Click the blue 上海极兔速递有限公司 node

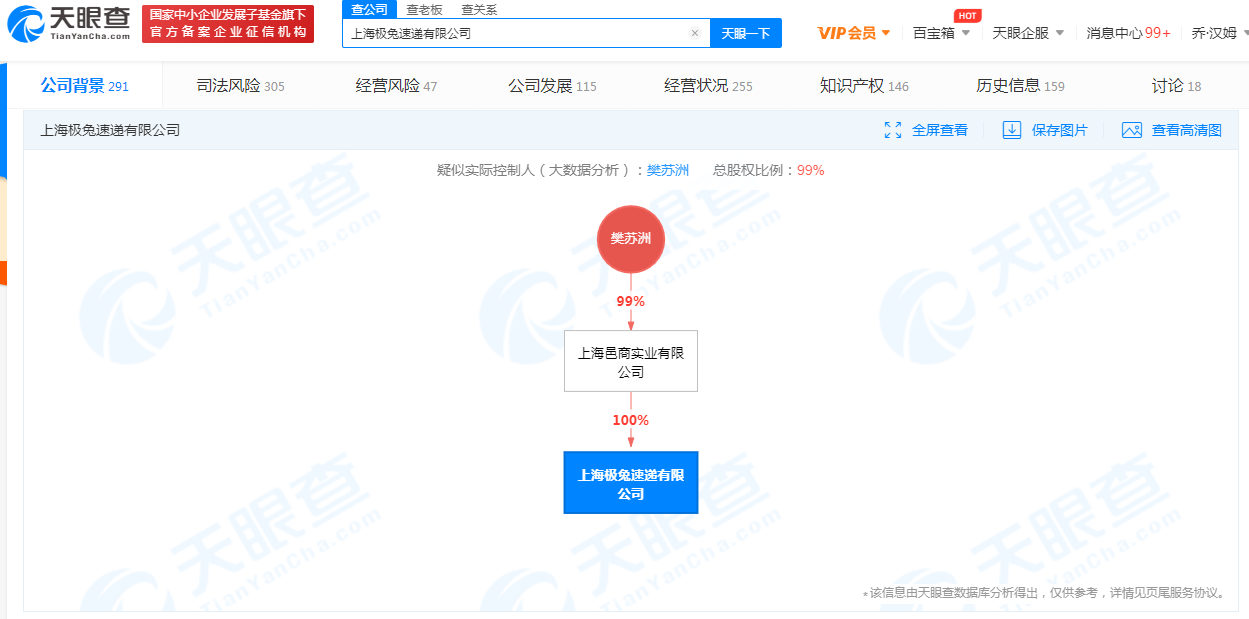631,483
